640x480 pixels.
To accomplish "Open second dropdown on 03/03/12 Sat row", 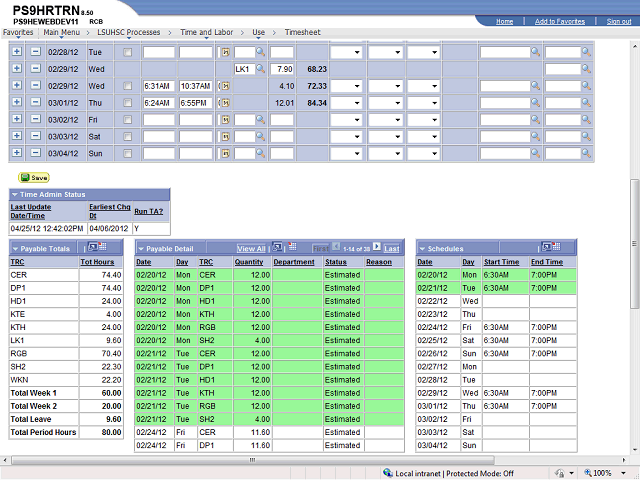I will 385,137.
